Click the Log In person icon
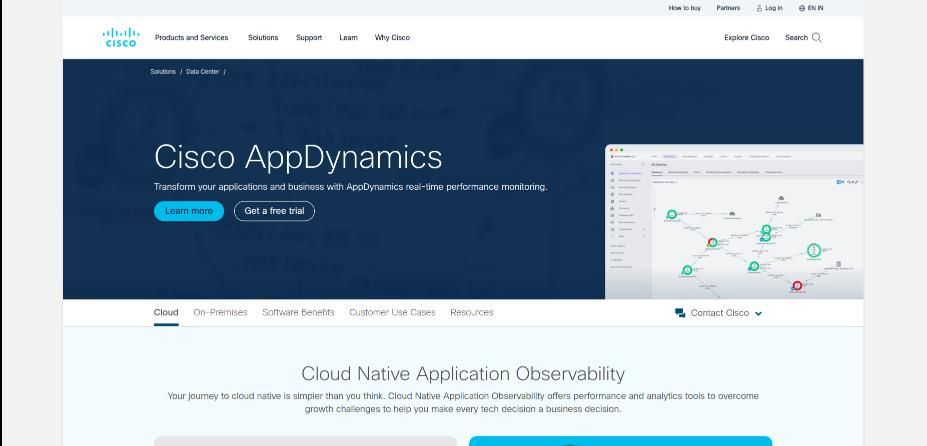Viewport: 927px width, 446px height. coord(759,8)
